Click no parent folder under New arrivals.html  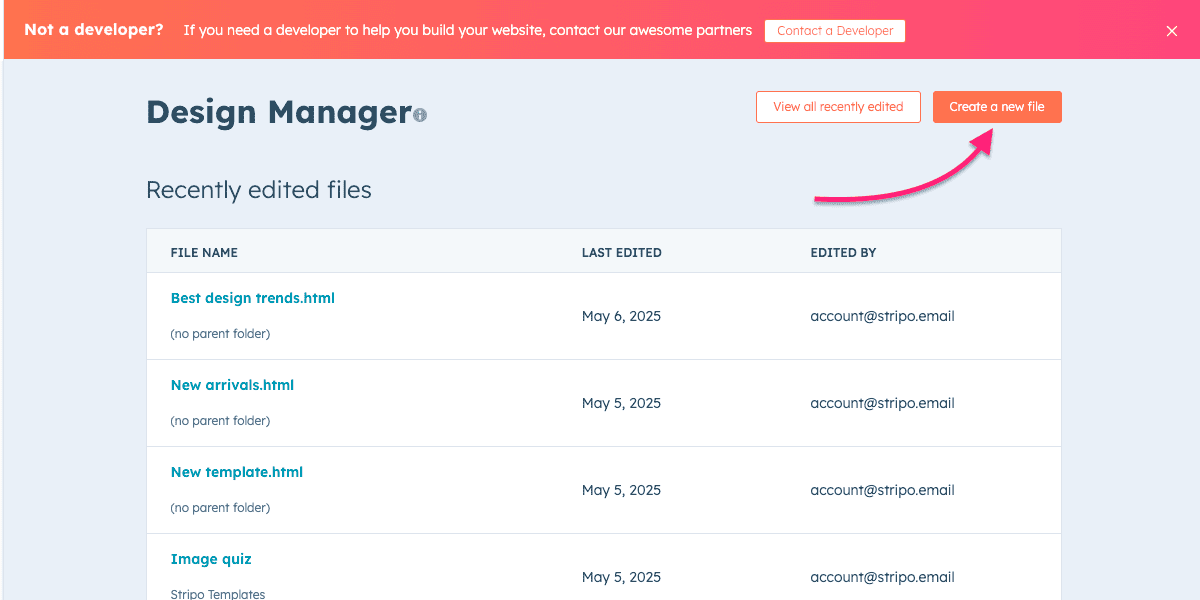pyautogui.click(x=218, y=420)
